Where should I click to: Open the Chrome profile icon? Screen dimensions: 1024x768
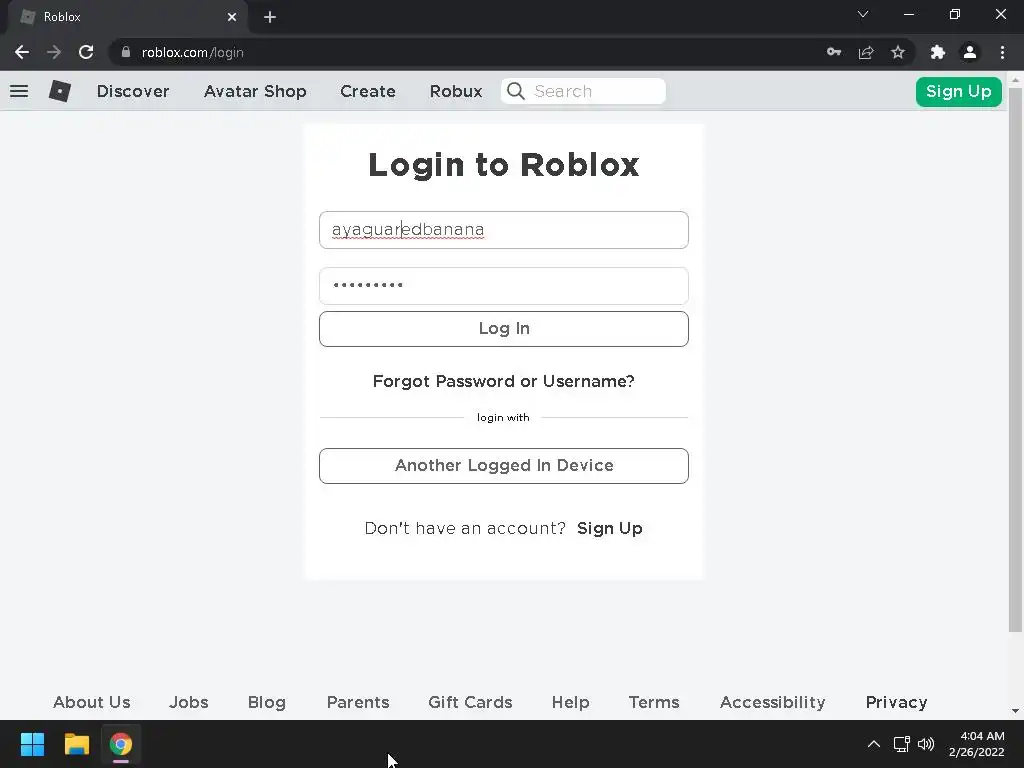(970, 52)
